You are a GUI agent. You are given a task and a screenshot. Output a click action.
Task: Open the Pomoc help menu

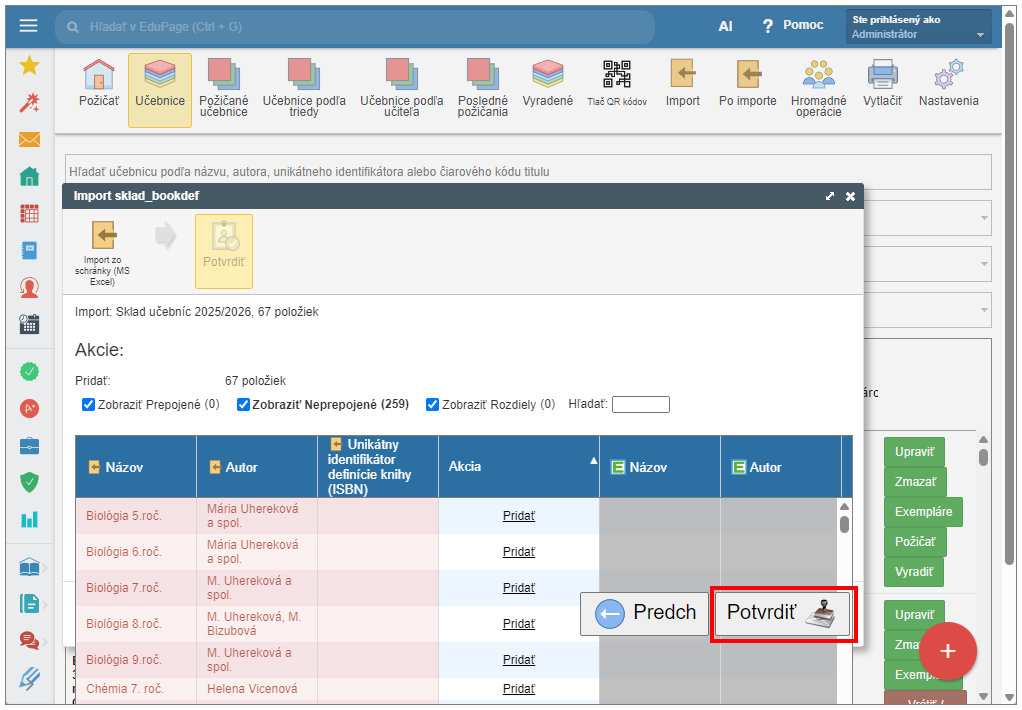click(792, 25)
